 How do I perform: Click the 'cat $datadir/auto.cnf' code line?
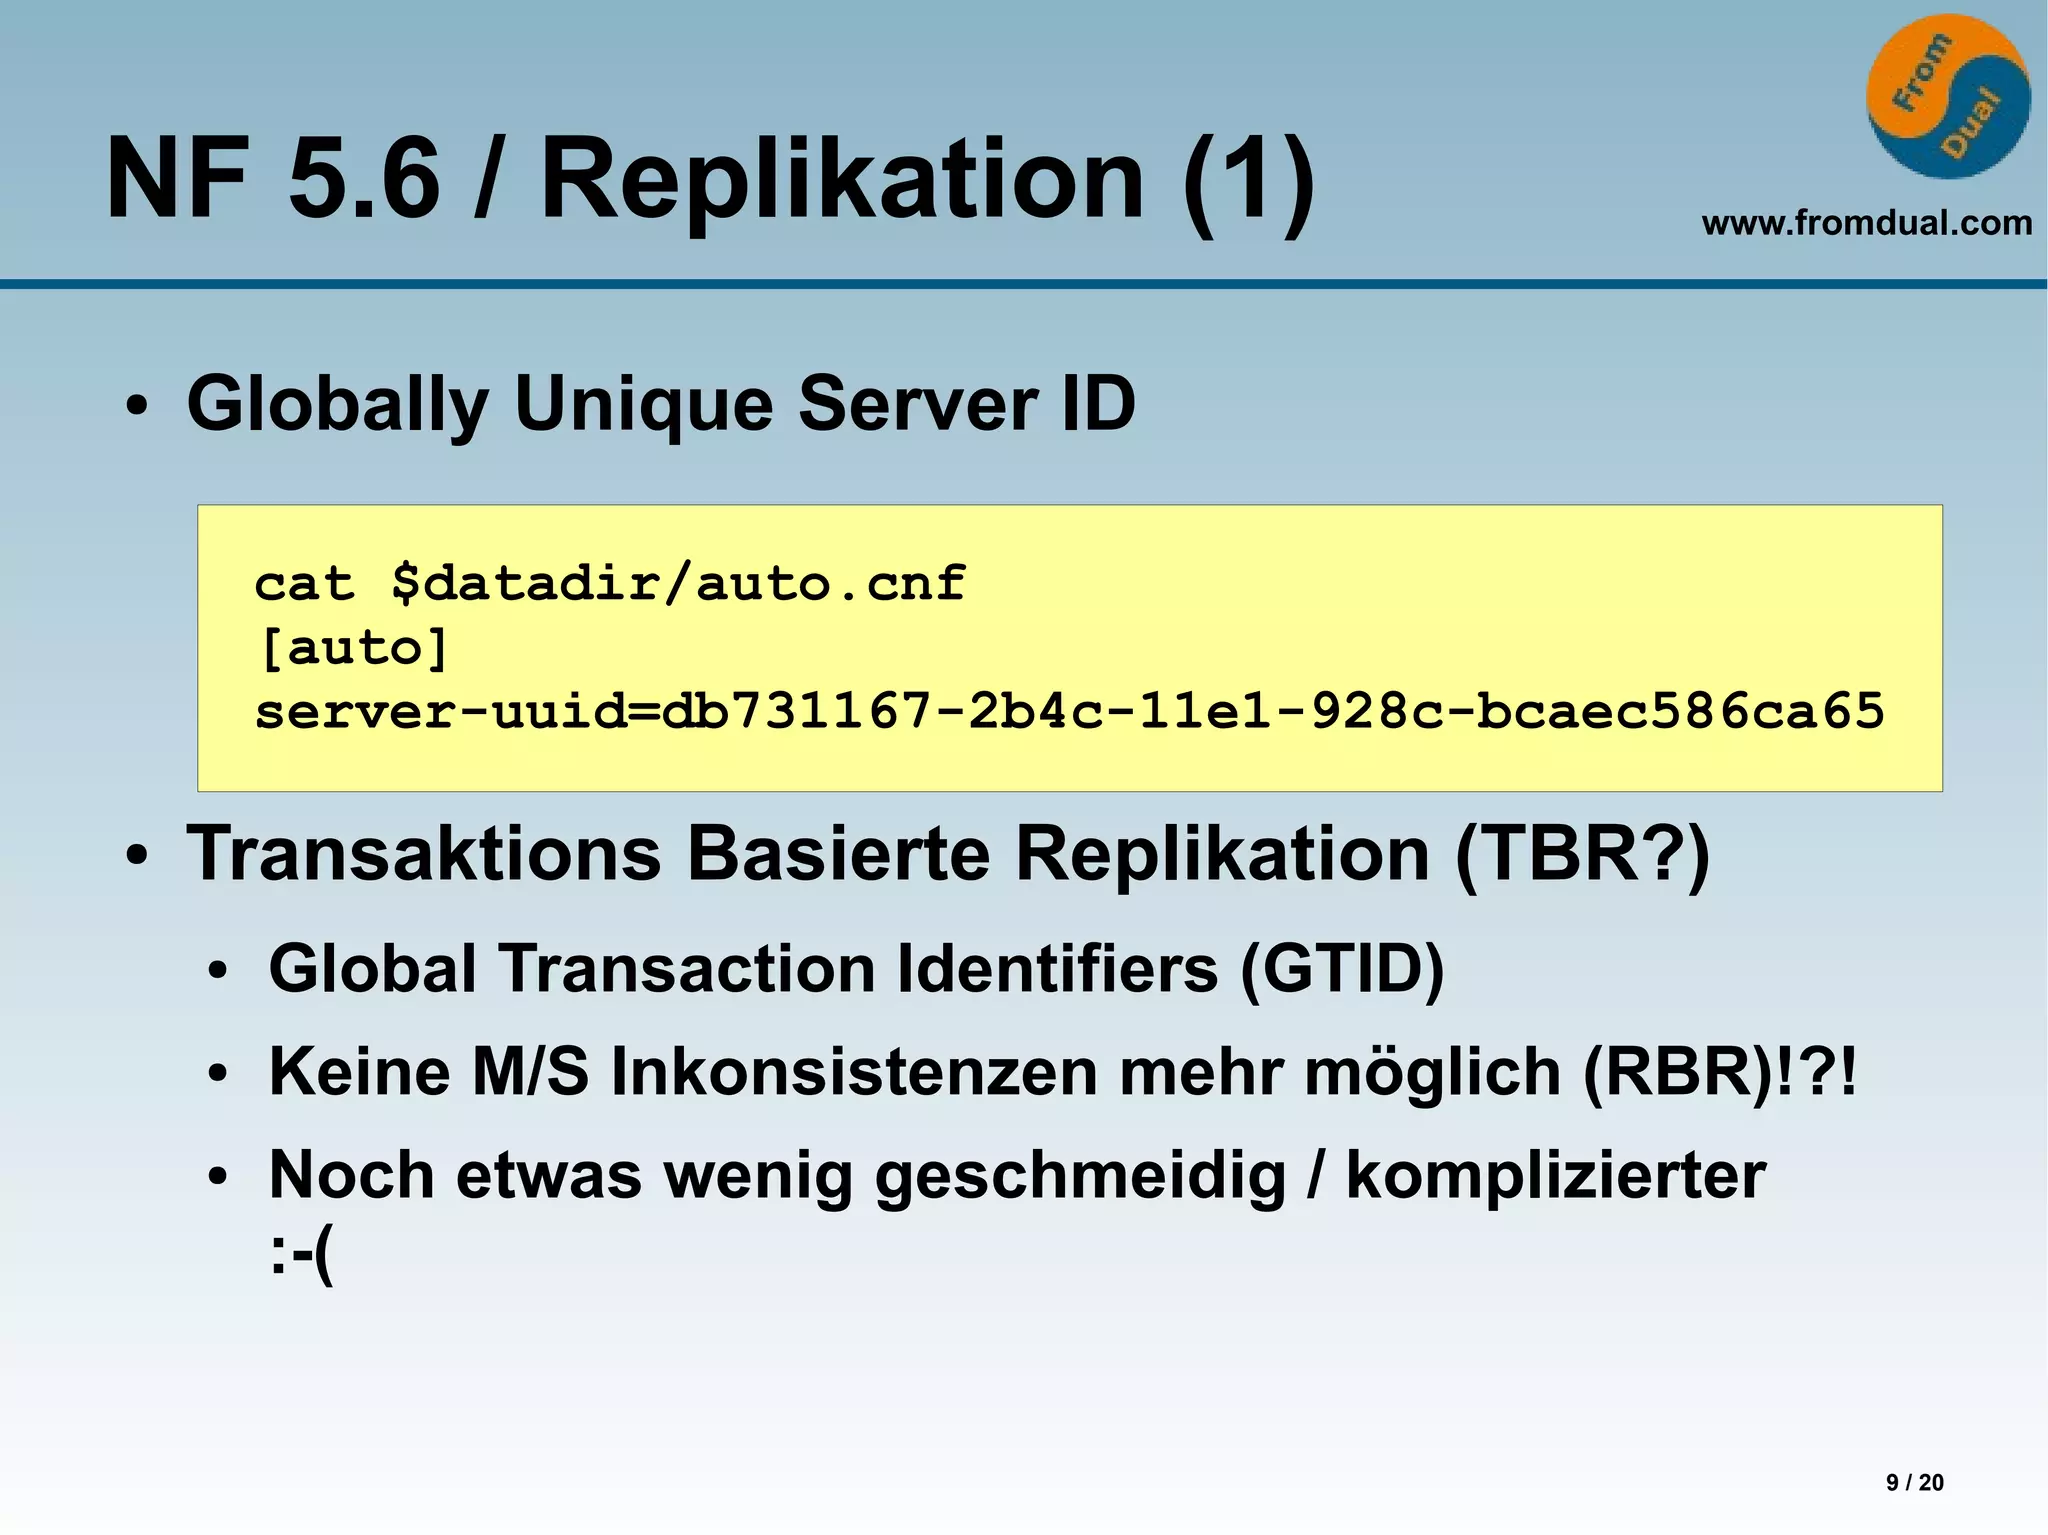pos(610,583)
